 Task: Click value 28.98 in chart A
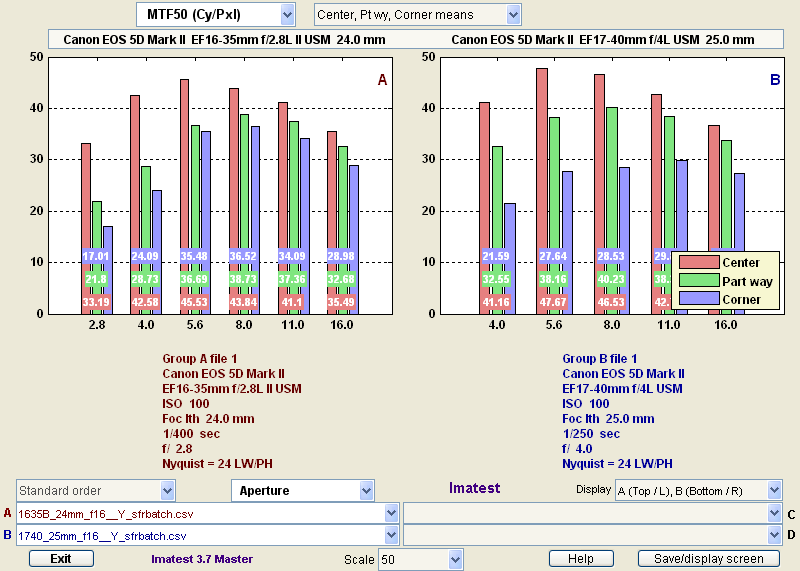click(x=341, y=256)
